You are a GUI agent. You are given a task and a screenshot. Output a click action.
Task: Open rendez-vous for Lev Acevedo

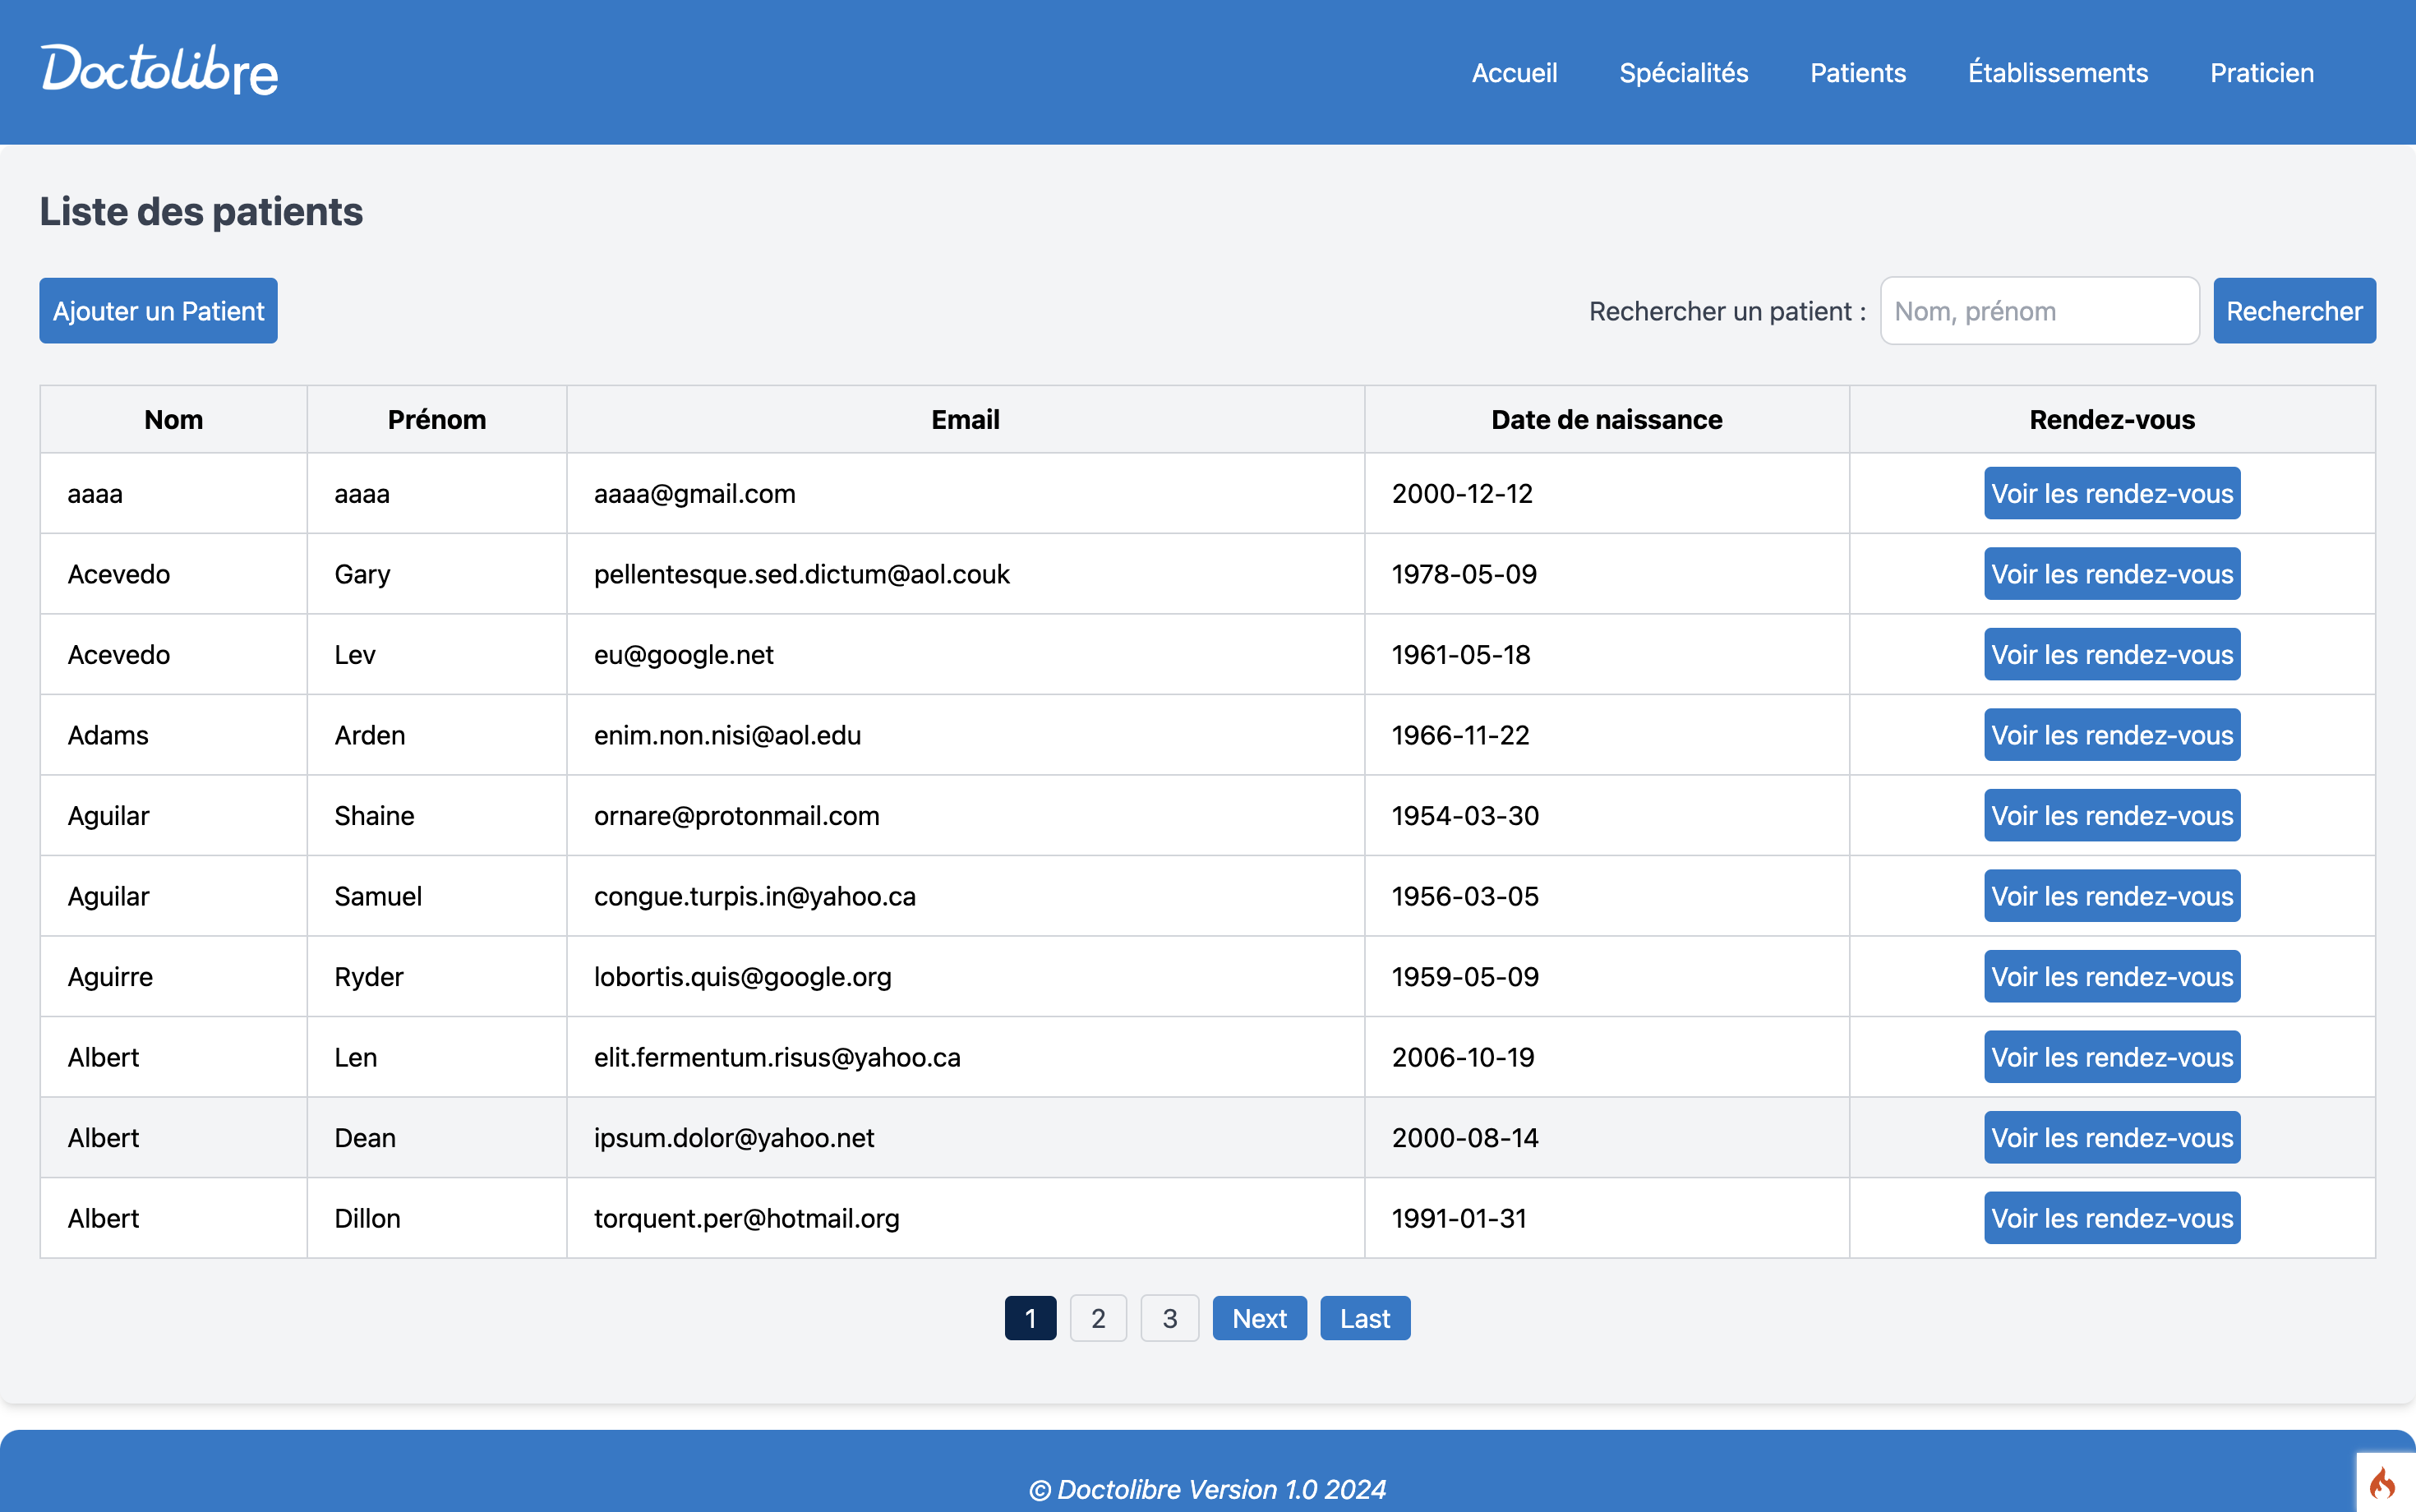point(2111,654)
